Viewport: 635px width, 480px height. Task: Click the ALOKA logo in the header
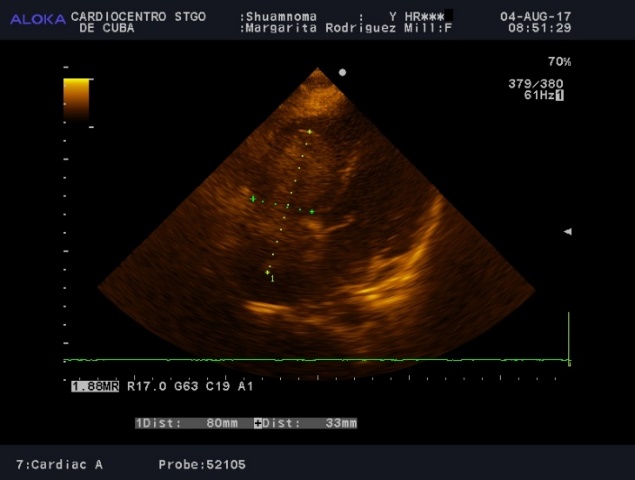click(38, 18)
